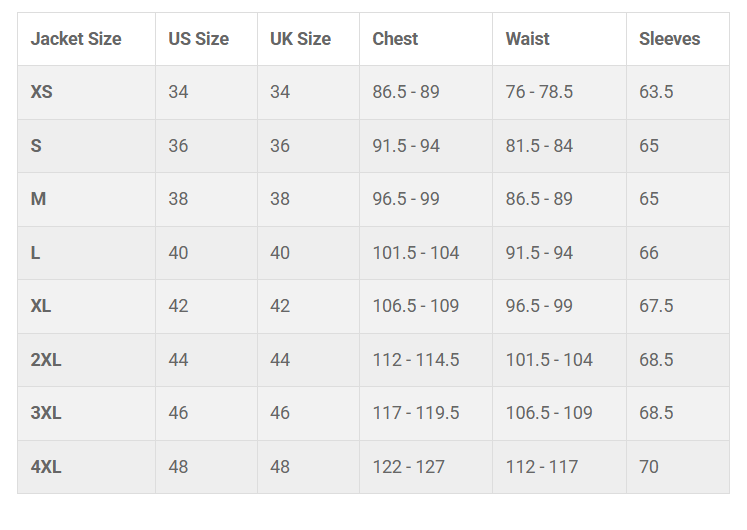Click the Sleeves column header
Screen dimensions: 747x530
(x=669, y=39)
